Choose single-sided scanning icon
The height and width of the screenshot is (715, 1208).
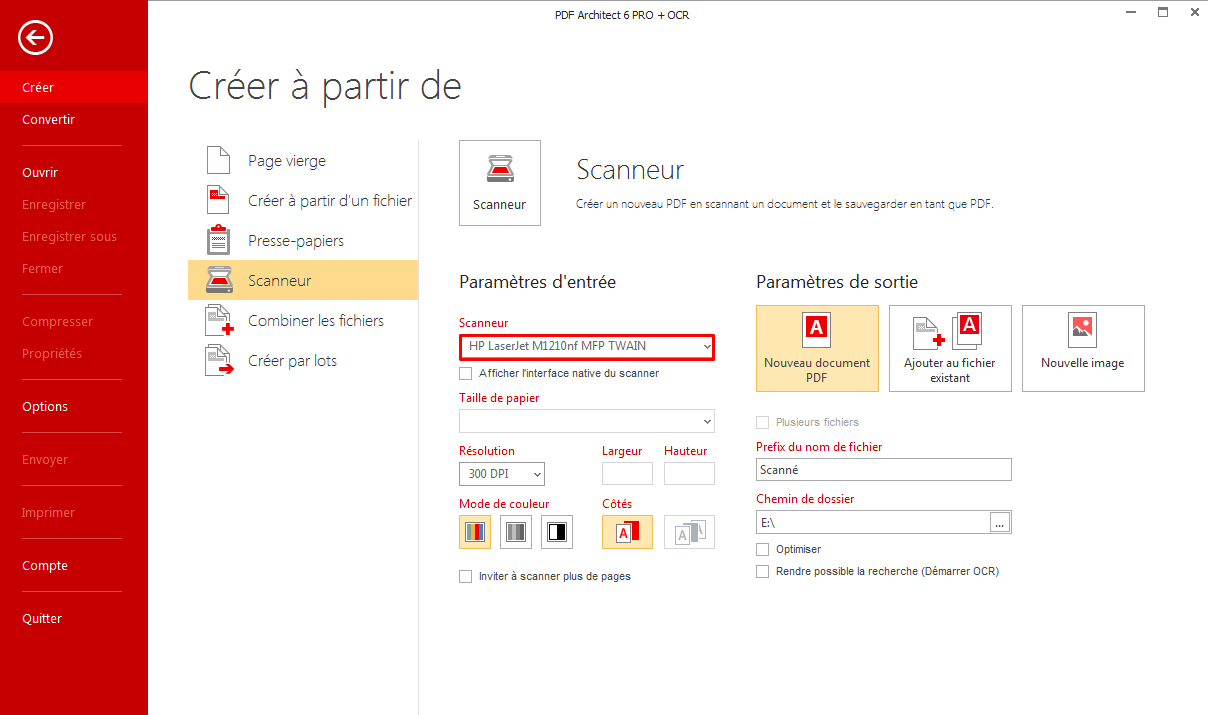pyautogui.click(x=627, y=532)
